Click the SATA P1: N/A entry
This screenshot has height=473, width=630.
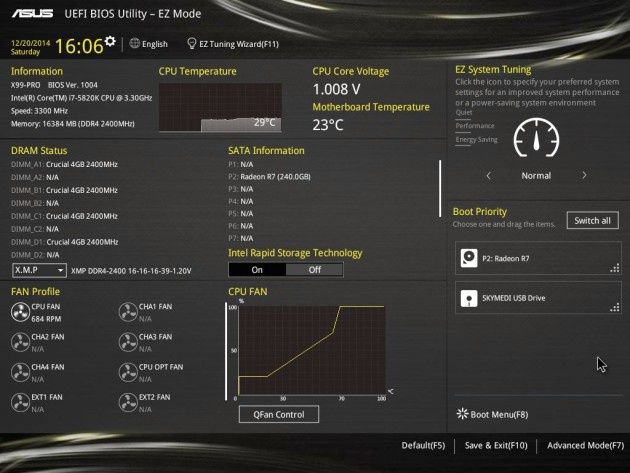[241, 164]
